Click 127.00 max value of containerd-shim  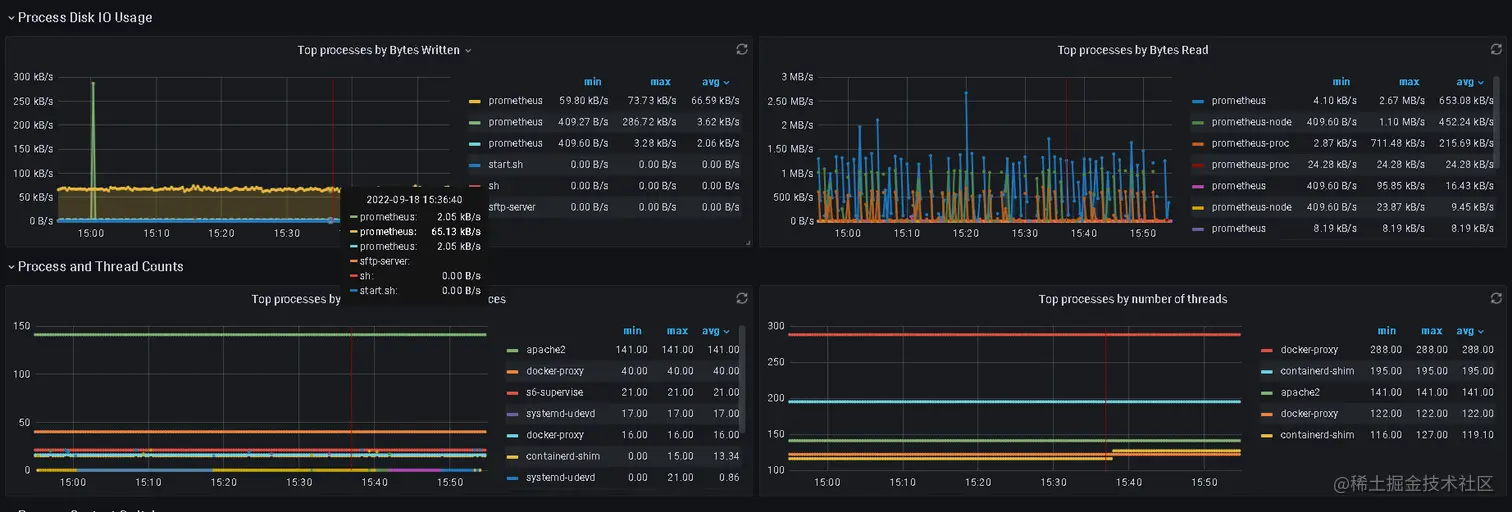[x=1432, y=435]
